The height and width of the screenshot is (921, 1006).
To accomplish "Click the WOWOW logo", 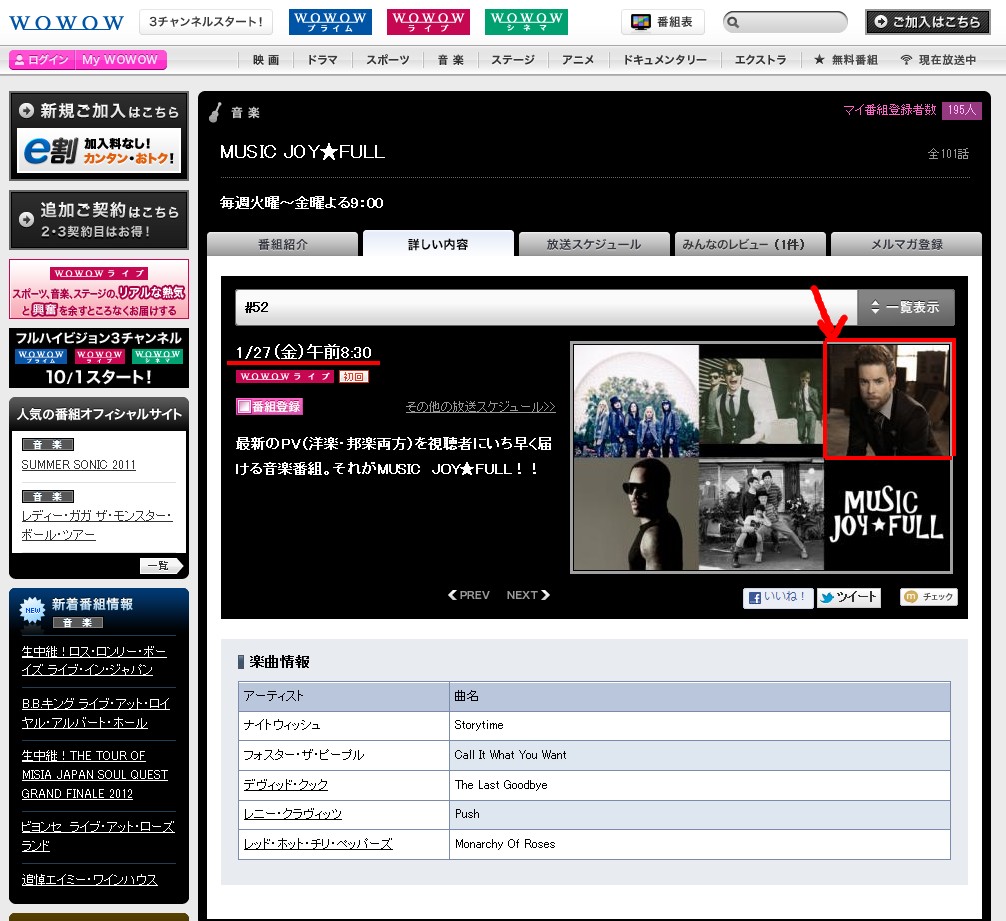I will tap(66, 23).
